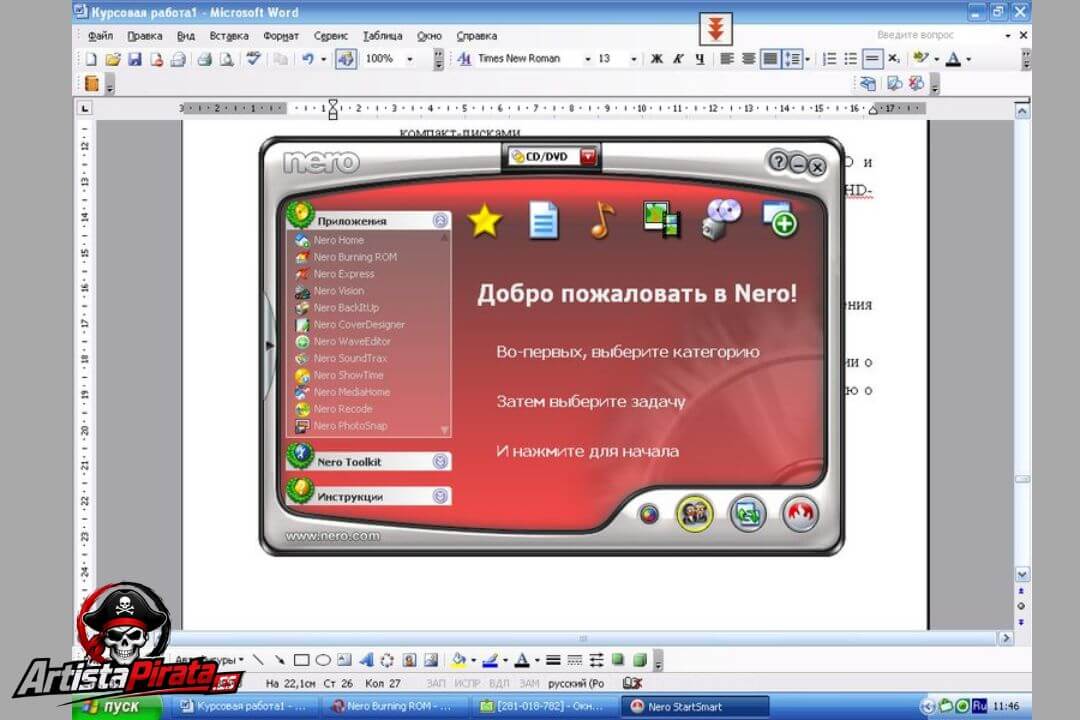
Task: Open Nero configuration button at bottom
Action: pyautogui.click(x=748, y=514)
